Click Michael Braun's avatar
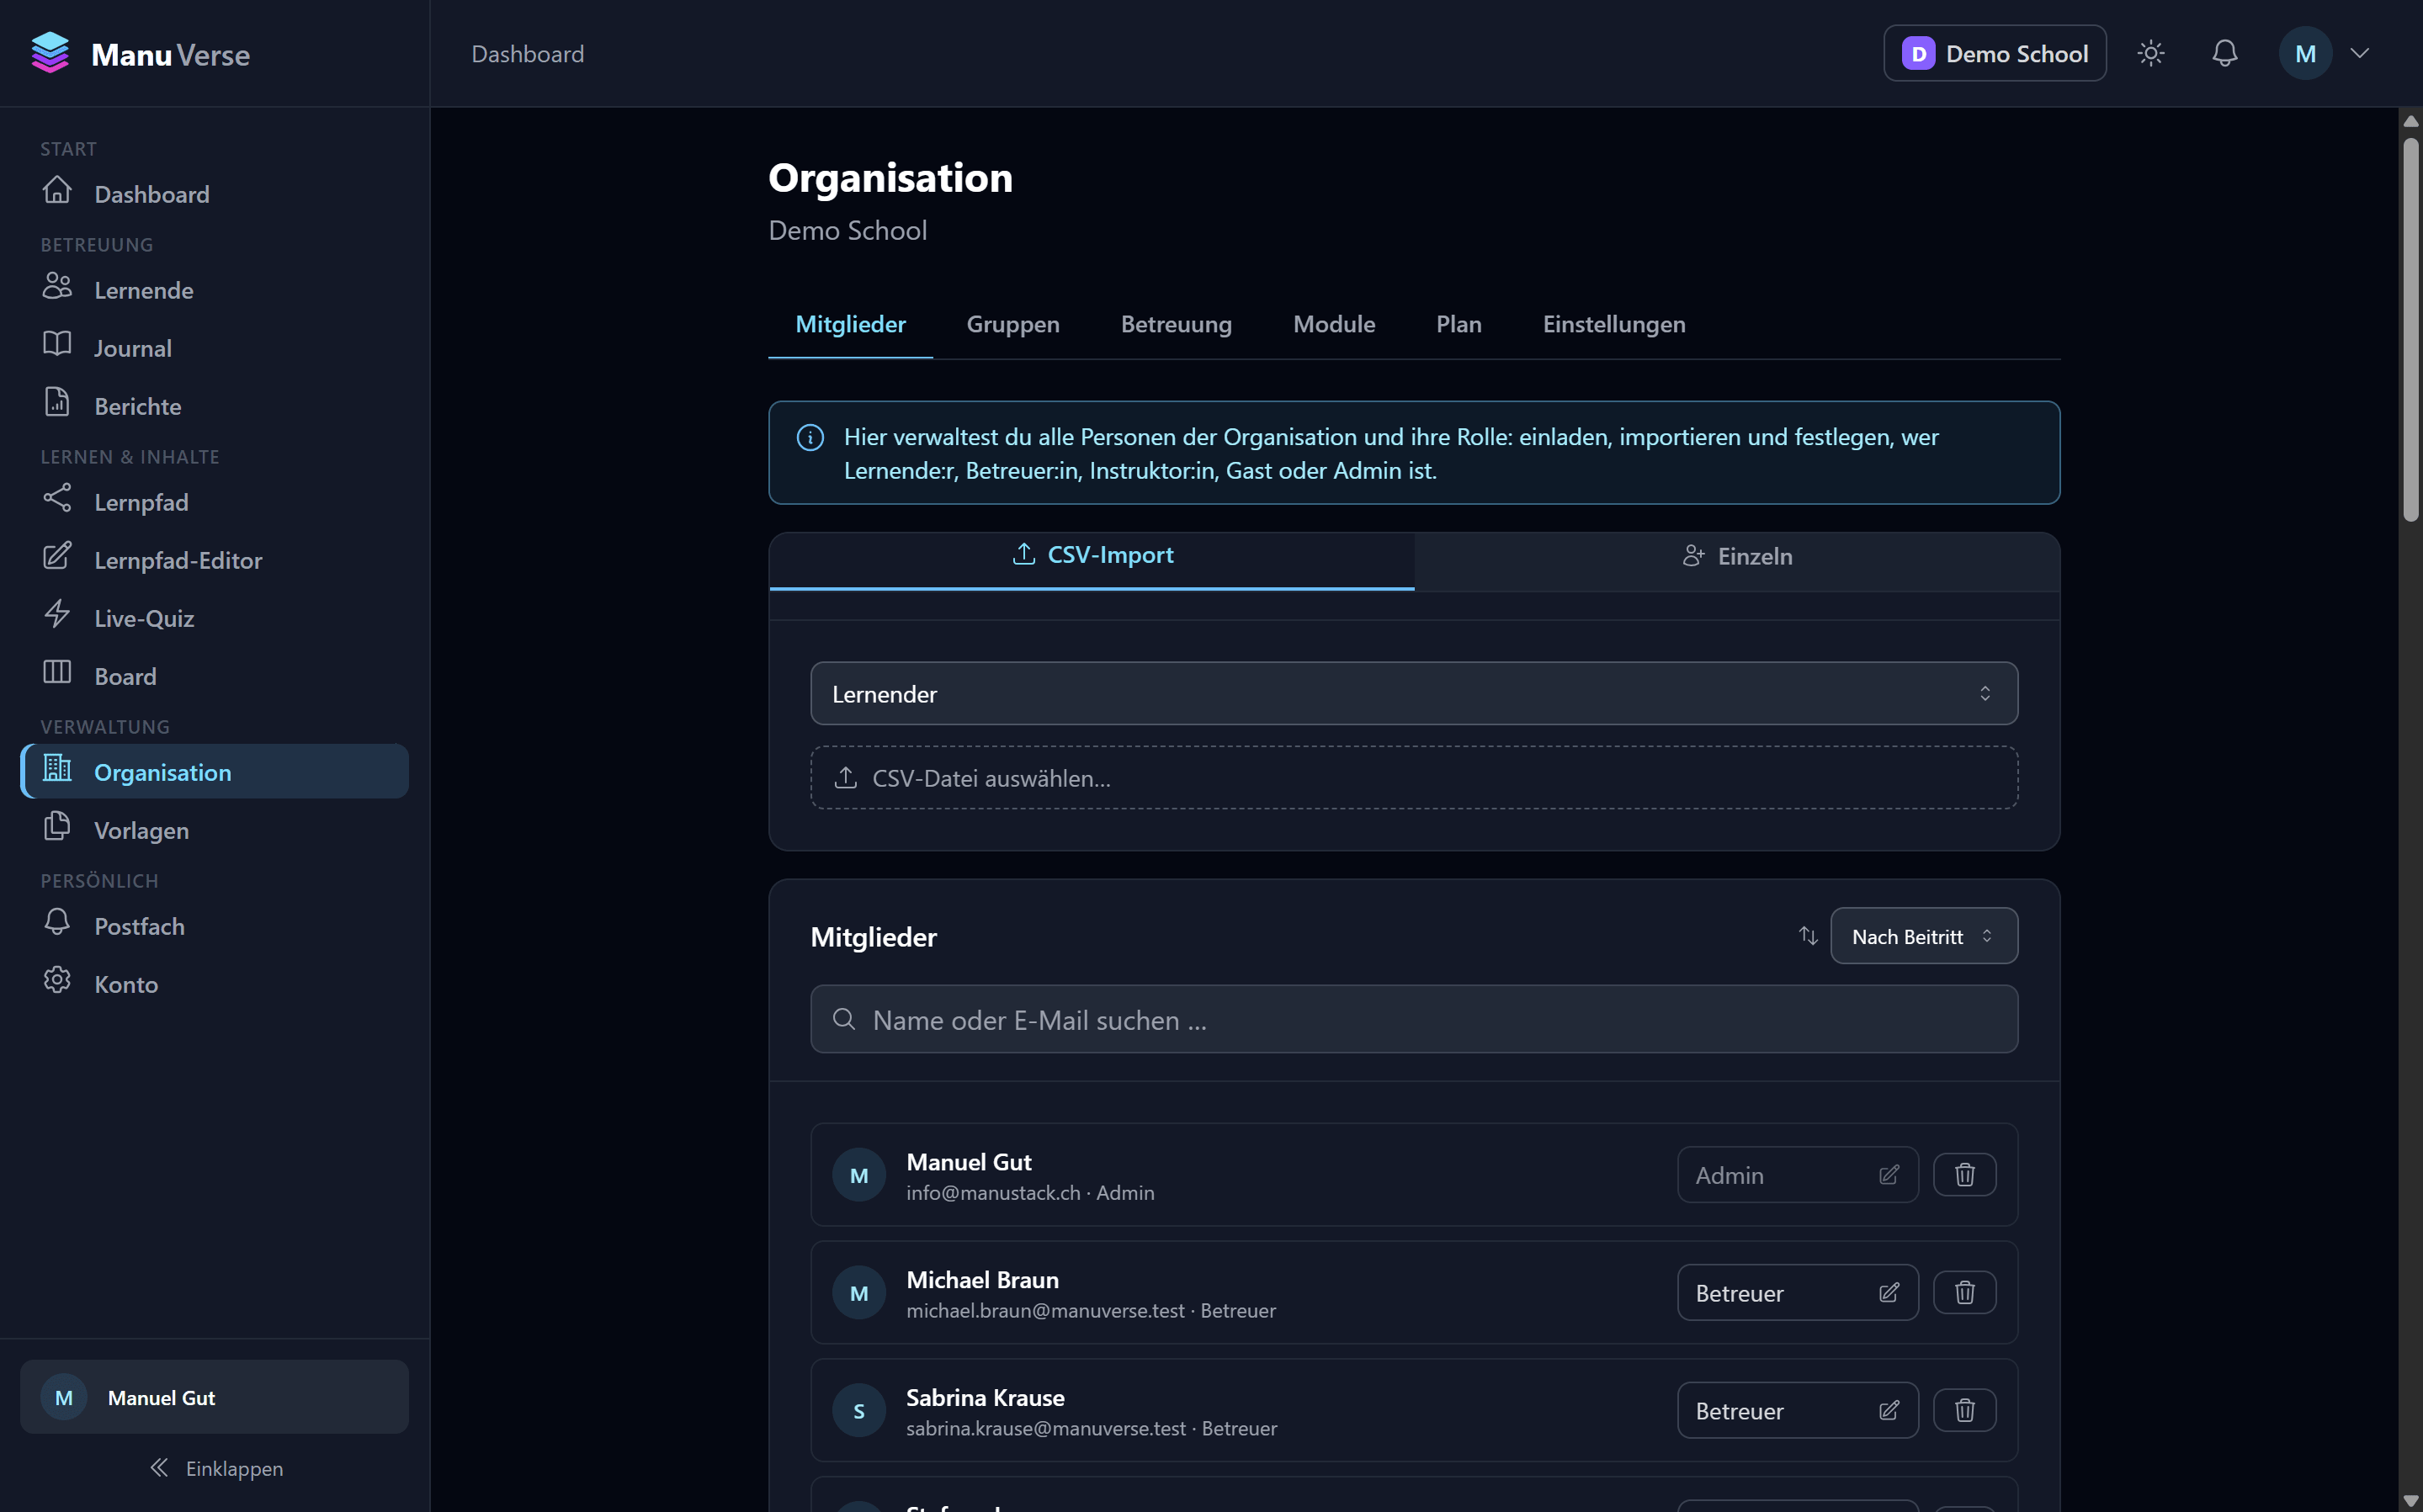 [858, 1292]
